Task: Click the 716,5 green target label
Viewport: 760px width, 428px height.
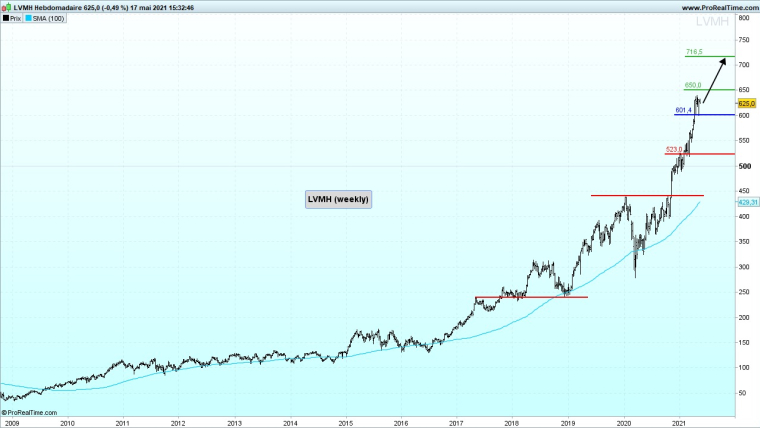Action: pyautogui.click(x=694, y=52)
